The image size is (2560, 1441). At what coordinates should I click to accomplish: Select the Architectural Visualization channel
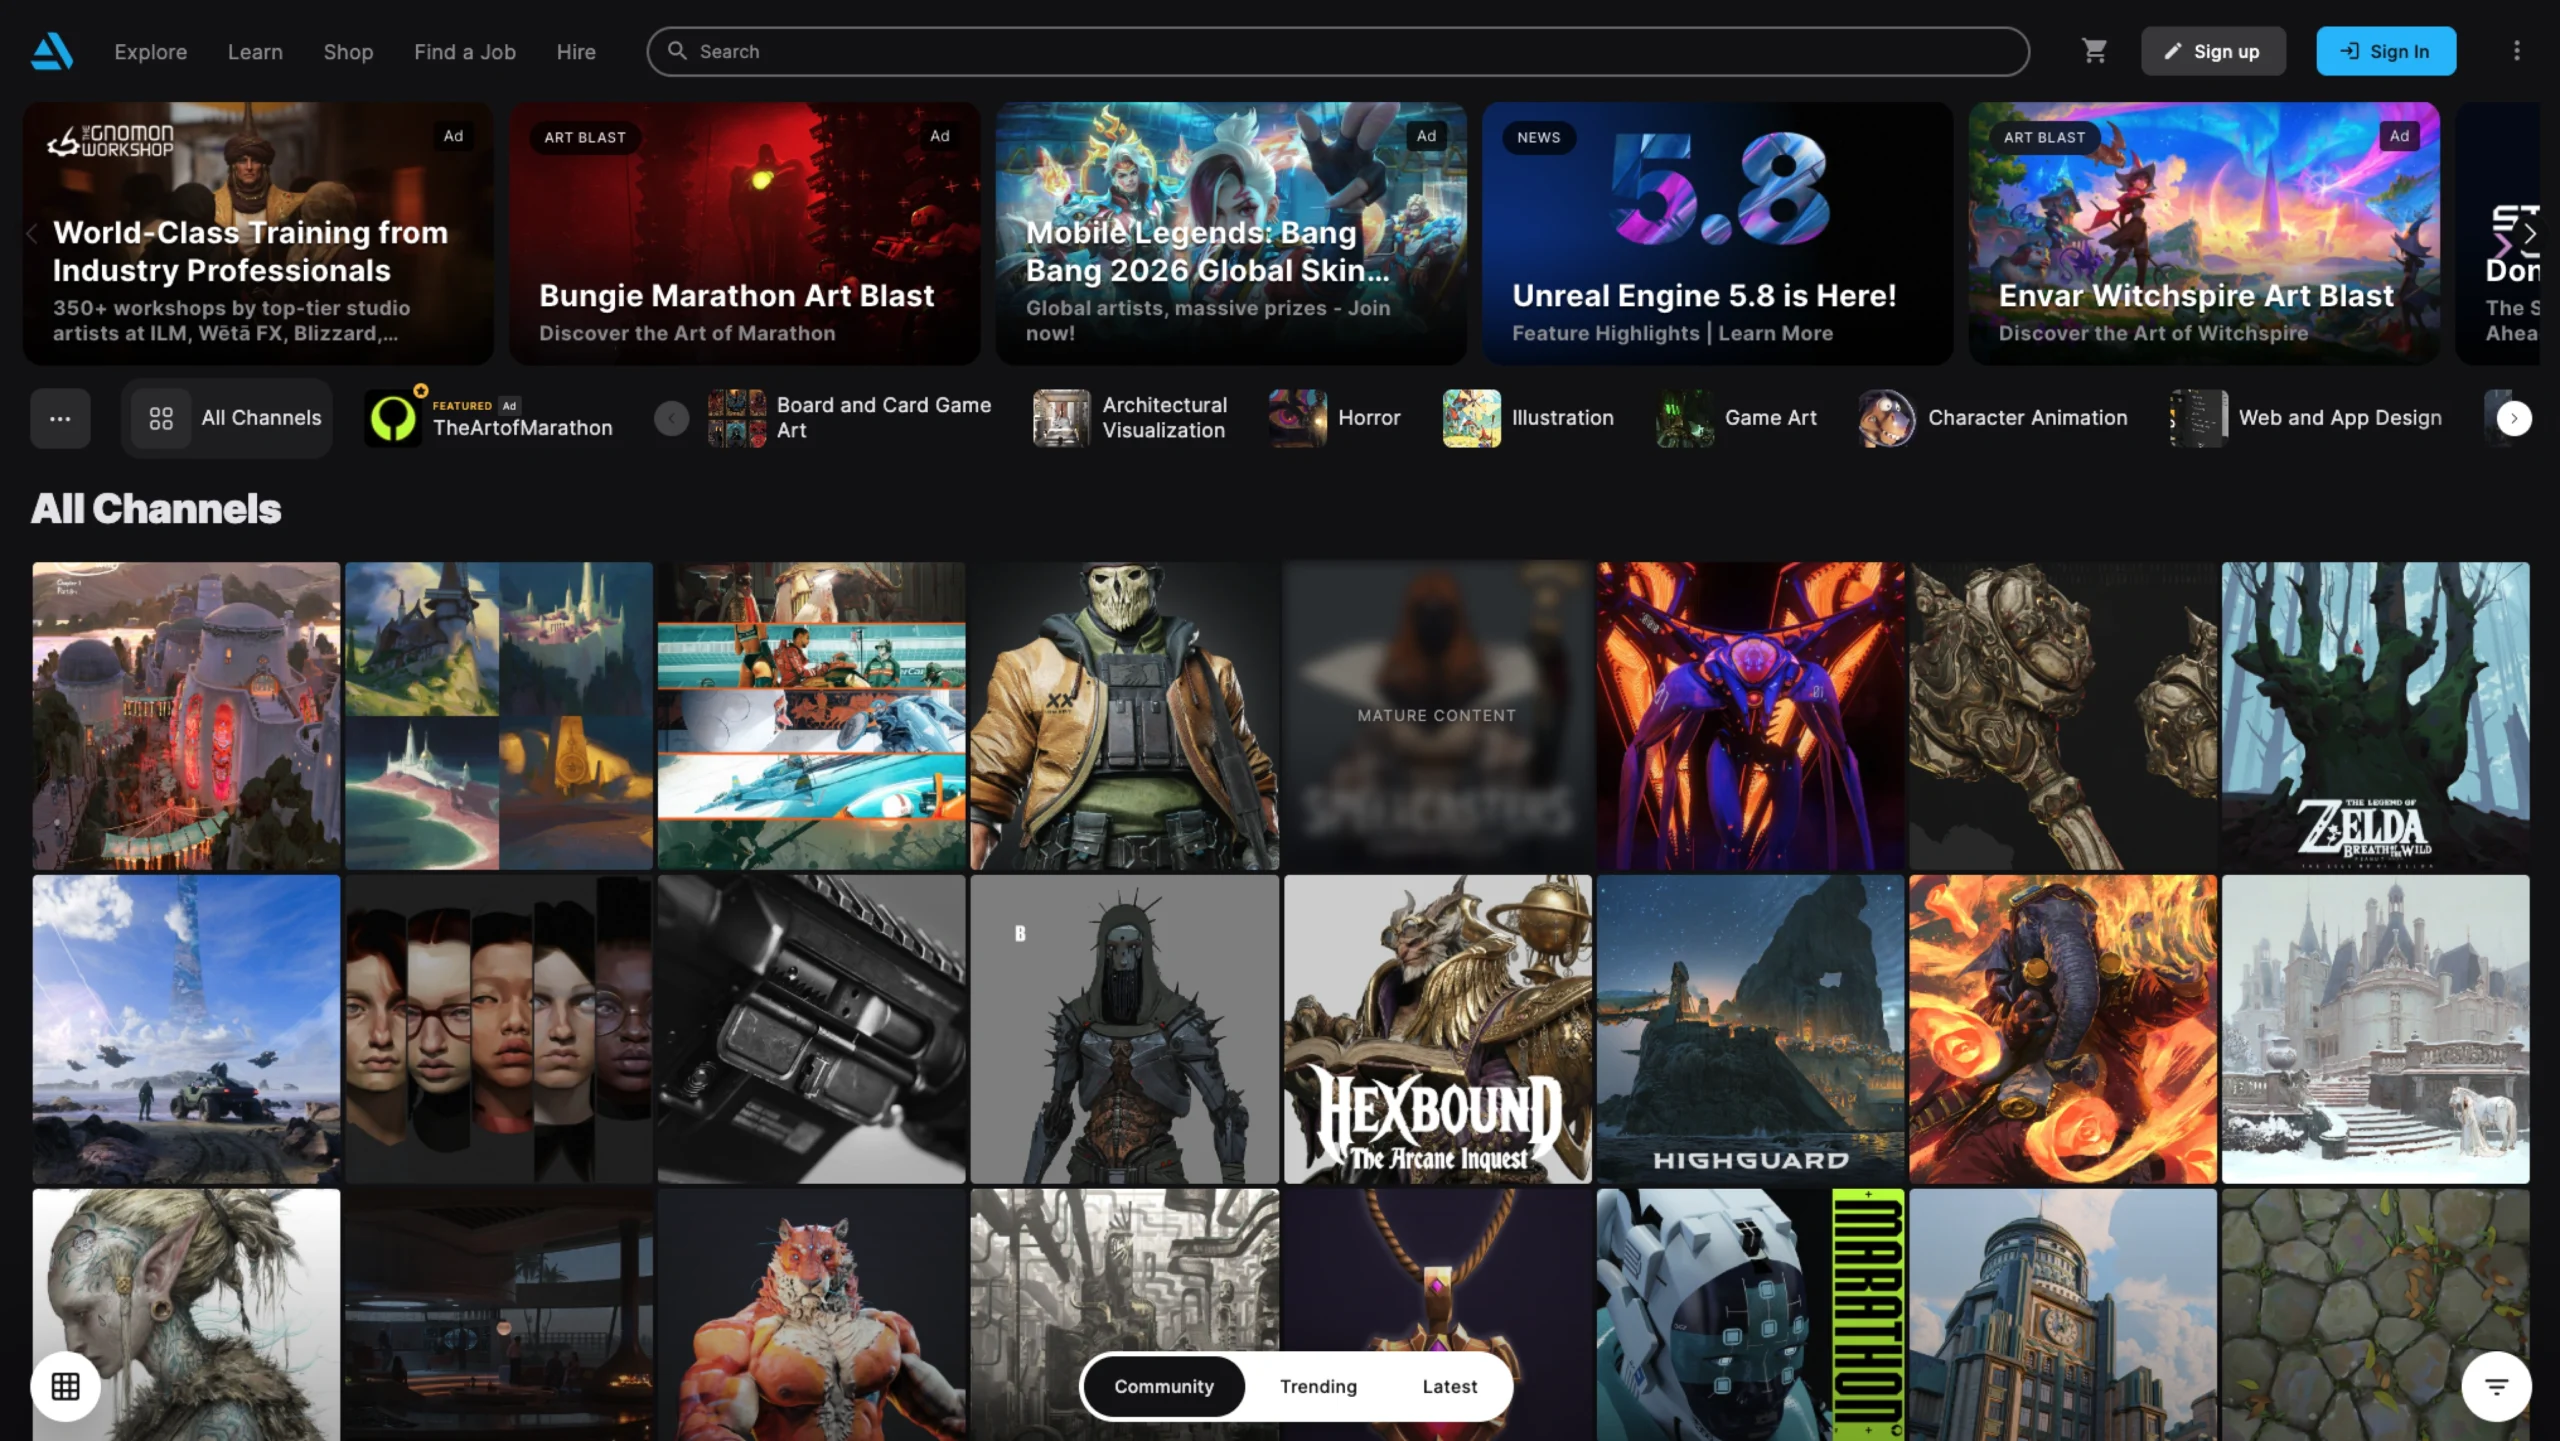1130,418
